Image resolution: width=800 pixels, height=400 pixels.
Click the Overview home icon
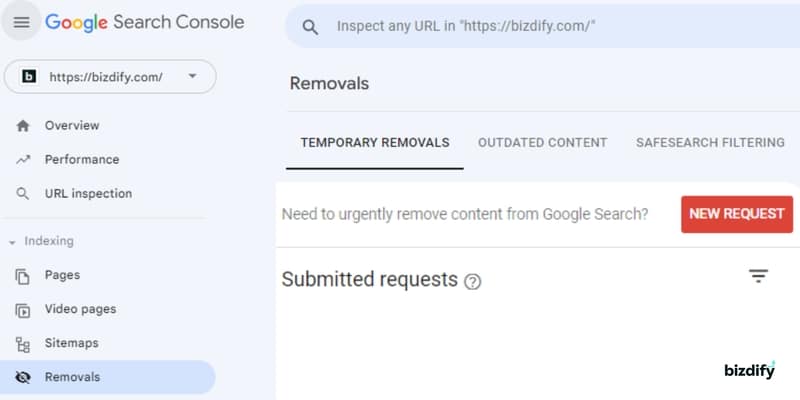point(23,126)
